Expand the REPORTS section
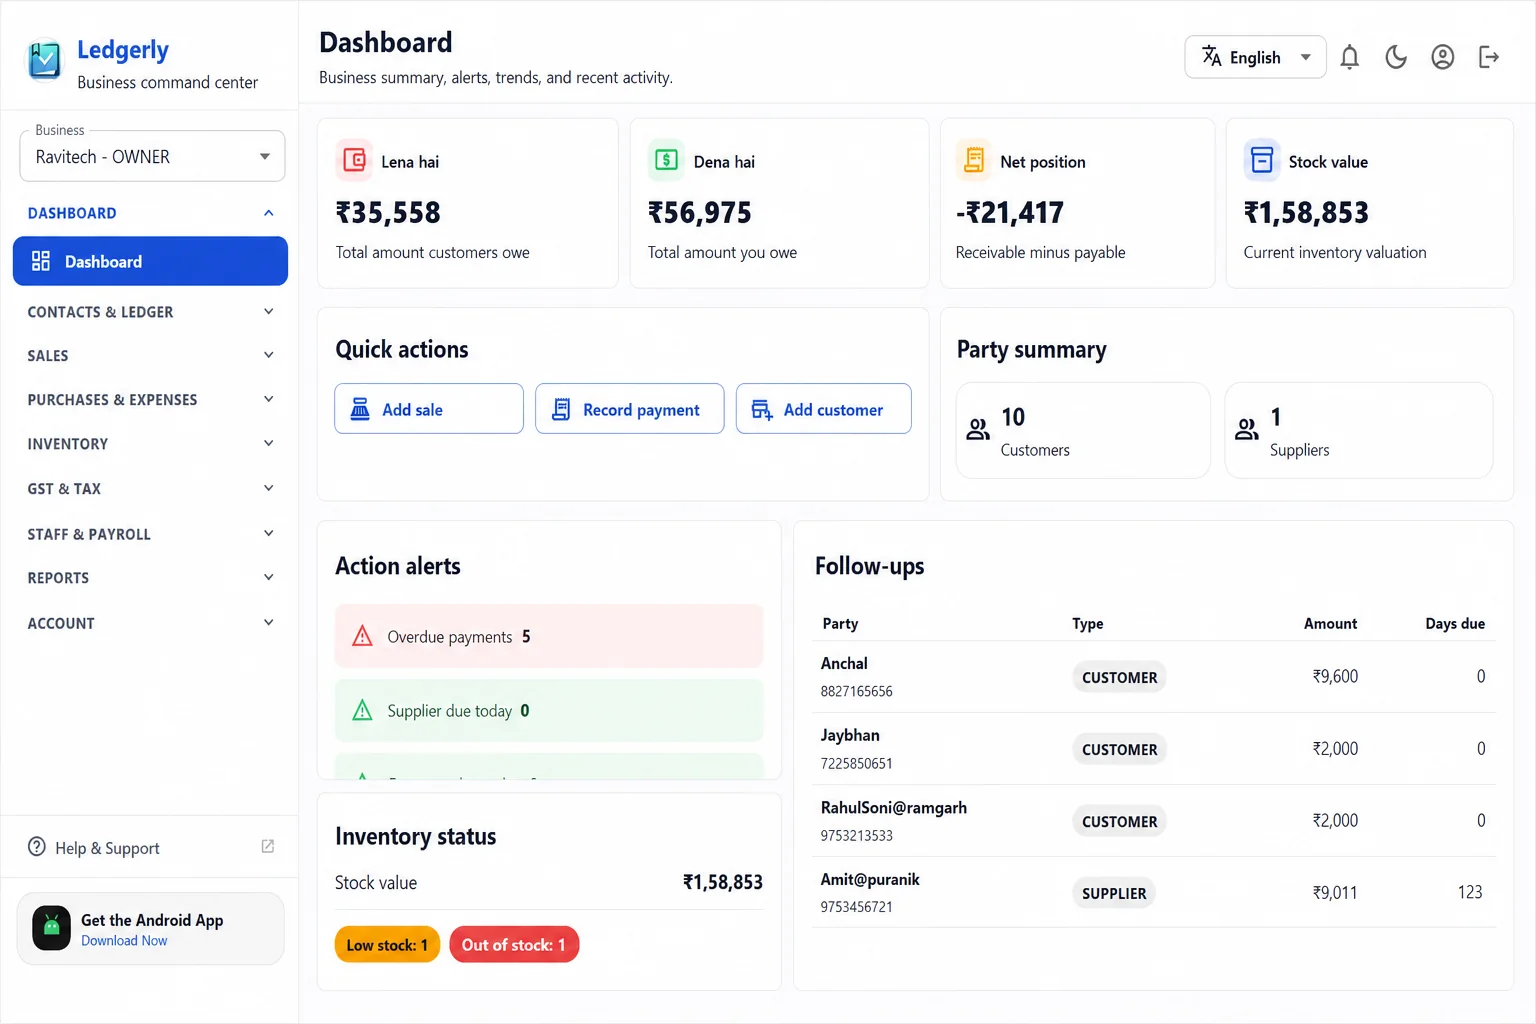Viewport: 1536px width, 1024px height. [x=150, y=577]
